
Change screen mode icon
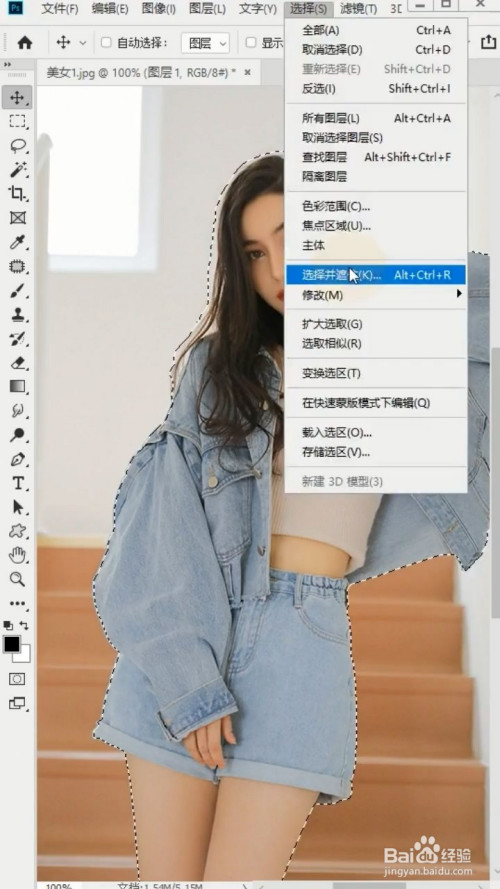click(17, 704)
